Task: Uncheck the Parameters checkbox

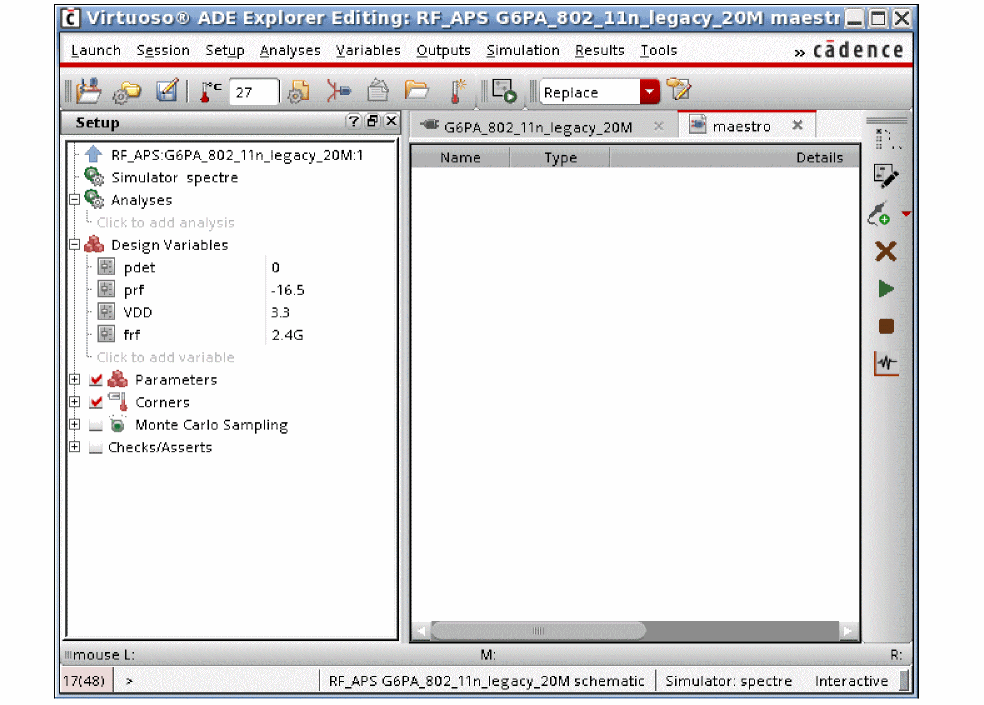Action: coord(96,379)
